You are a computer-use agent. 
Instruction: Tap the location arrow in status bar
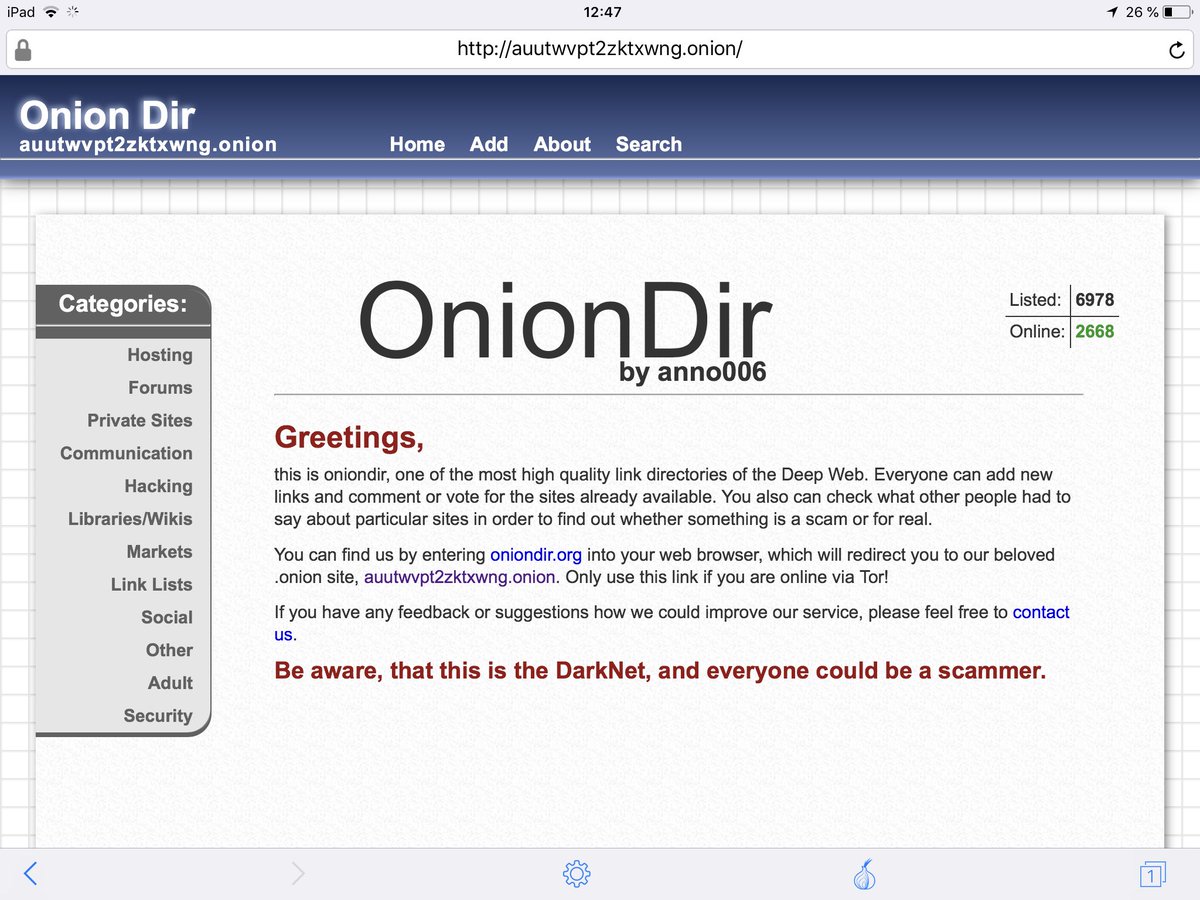(1113, 12)
